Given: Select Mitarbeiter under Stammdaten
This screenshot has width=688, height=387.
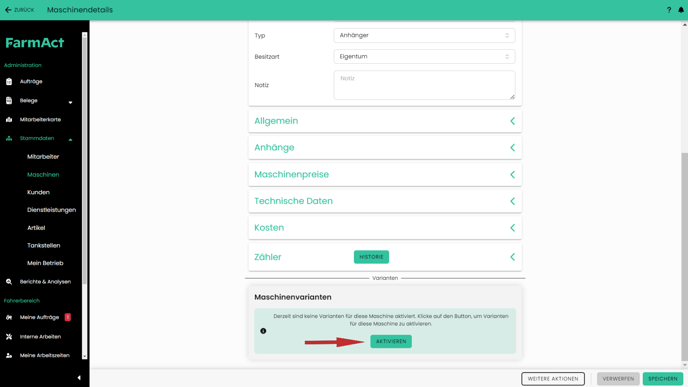Looking at the screenshot, I should (43, 157).
